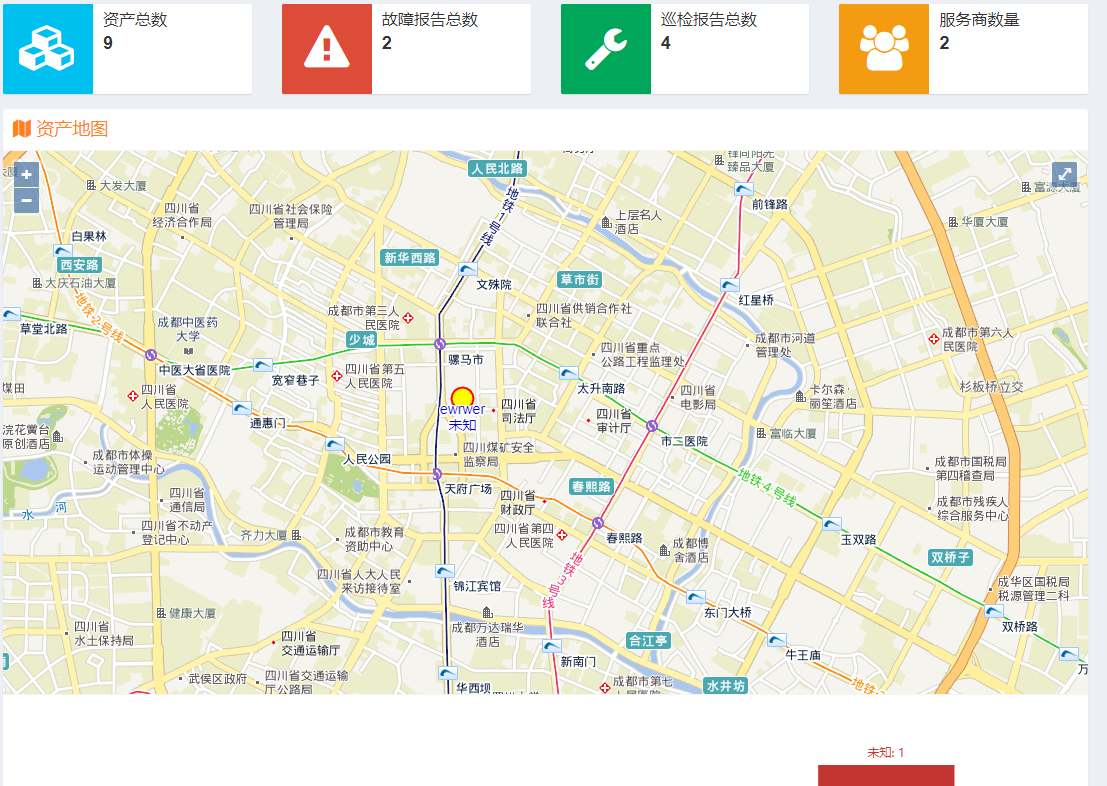The width and height of the screenshot is (1107, 786).
Task: Click the red 未知 chart bar
Action: pyautogui.click(x=885, y=775)
